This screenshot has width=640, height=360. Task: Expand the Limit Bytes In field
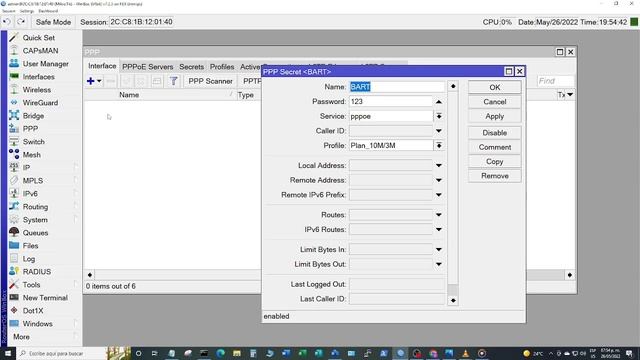(x=439, y=249)
